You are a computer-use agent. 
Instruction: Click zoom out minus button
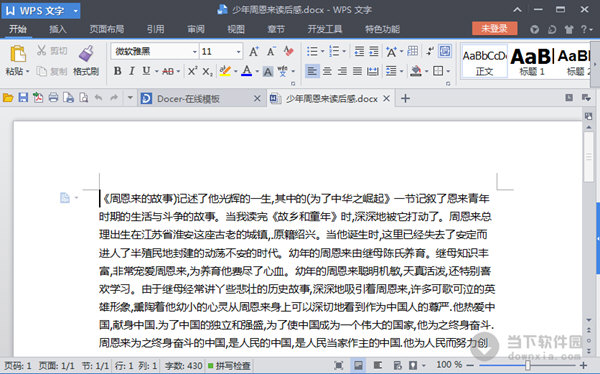pyautogui.click(x=470, y=365)
